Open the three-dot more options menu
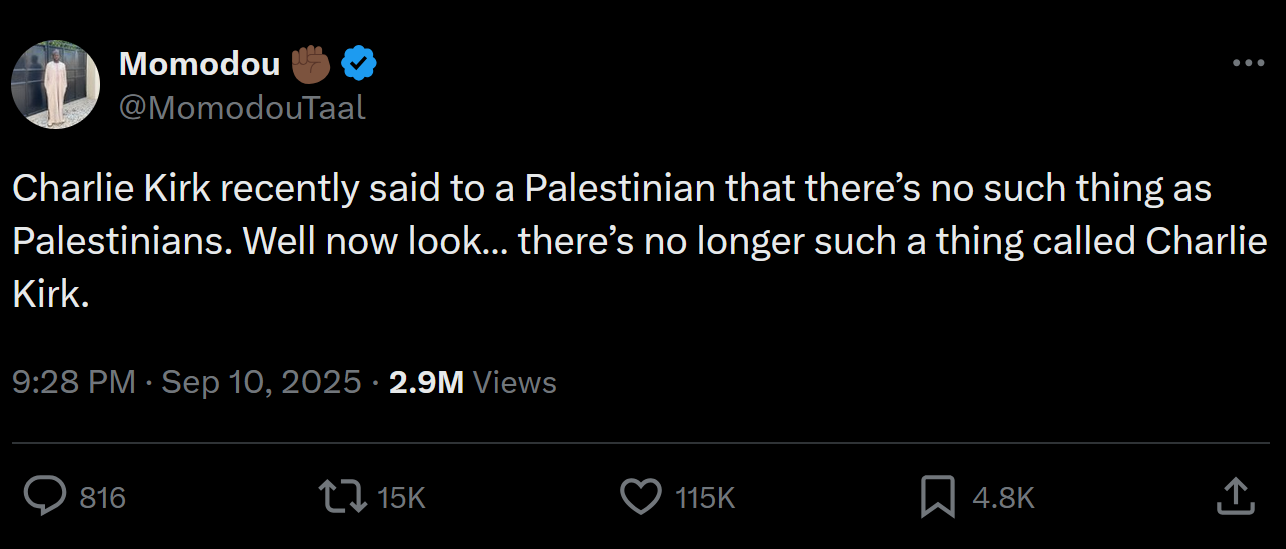The width and height of the screenshot is (1286, 549). pos(1248,63)
